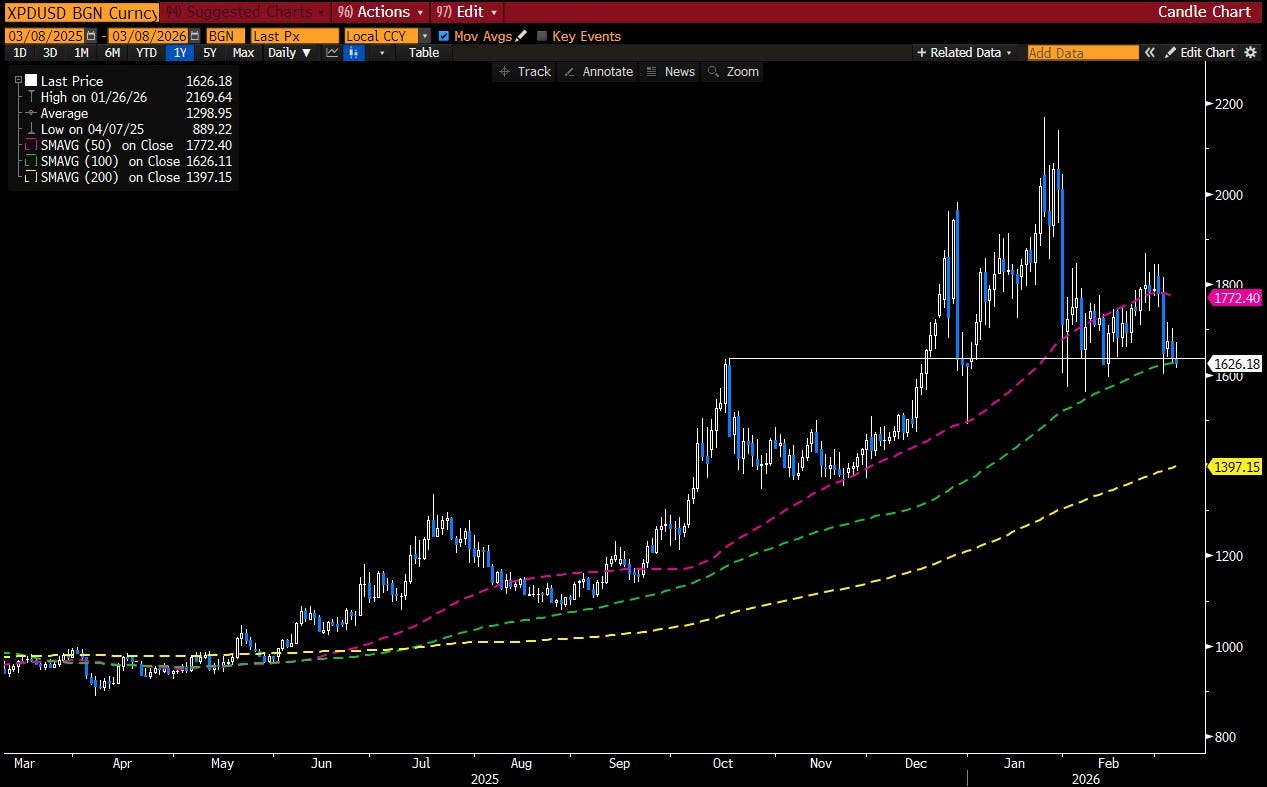This screenshot has width=1267, height=787.
Task: Enable the Key Events checkbox
Action: coord(542,36)
